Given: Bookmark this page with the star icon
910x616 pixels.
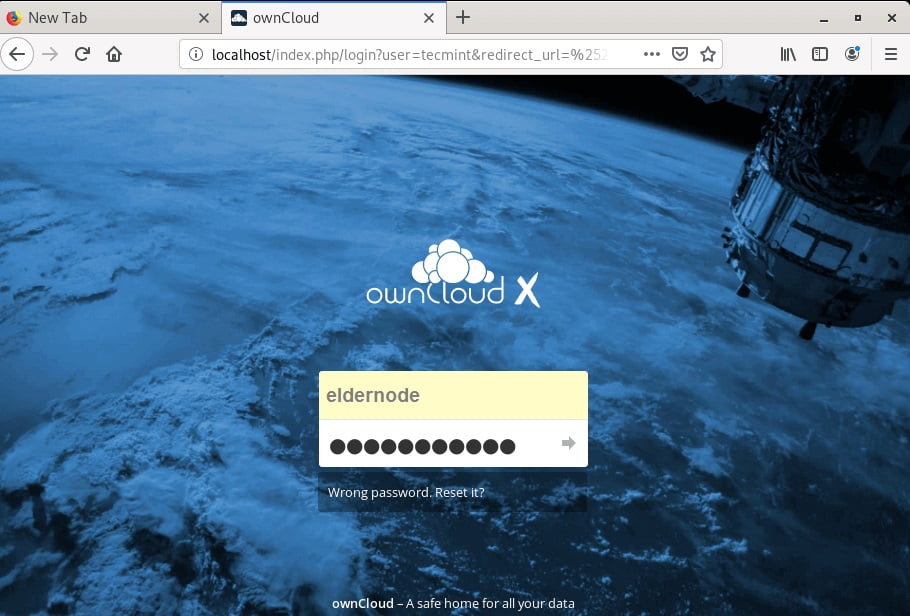Looking at the screenshot, I should coord(707,54).
